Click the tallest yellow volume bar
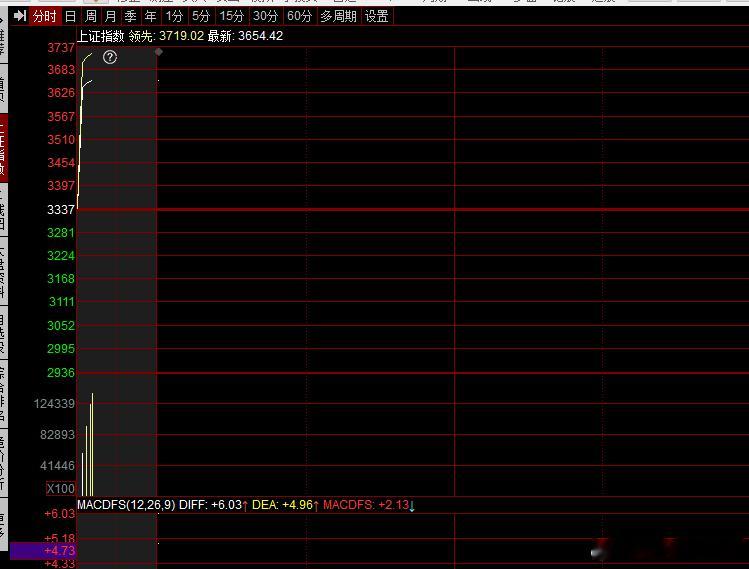This screenshot has height=569, width=749. (x=93, y=444)
